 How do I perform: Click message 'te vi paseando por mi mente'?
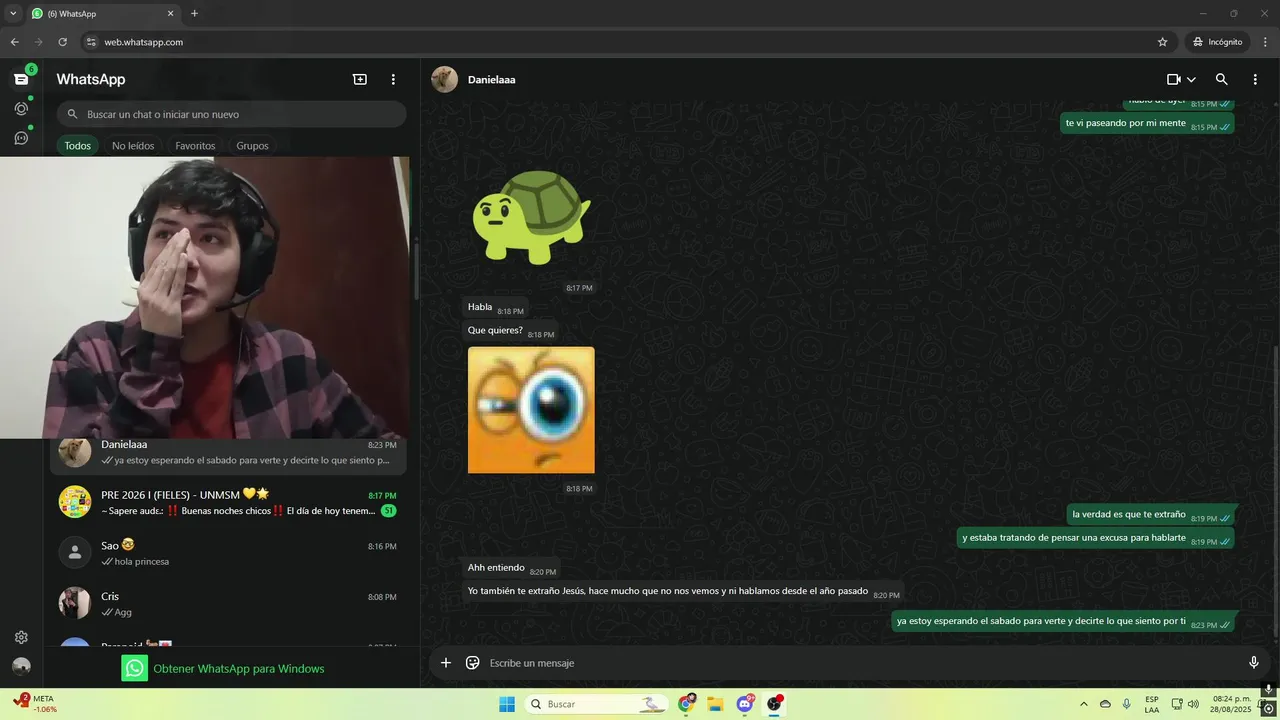[1147, 124]
